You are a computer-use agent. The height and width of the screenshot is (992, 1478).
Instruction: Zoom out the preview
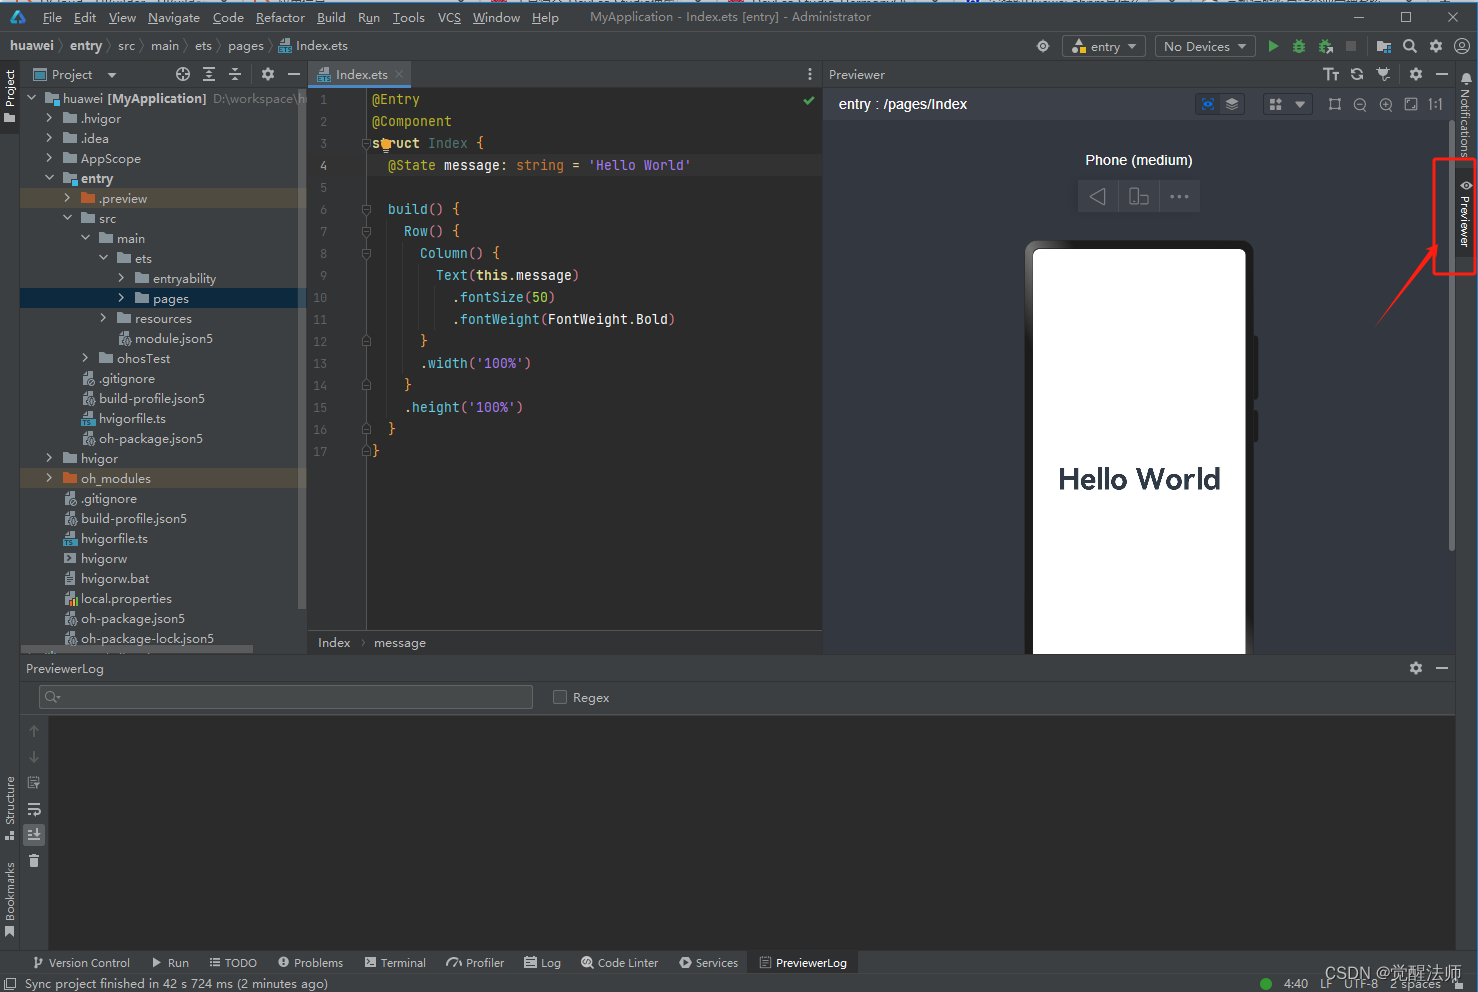(1360, 104)
